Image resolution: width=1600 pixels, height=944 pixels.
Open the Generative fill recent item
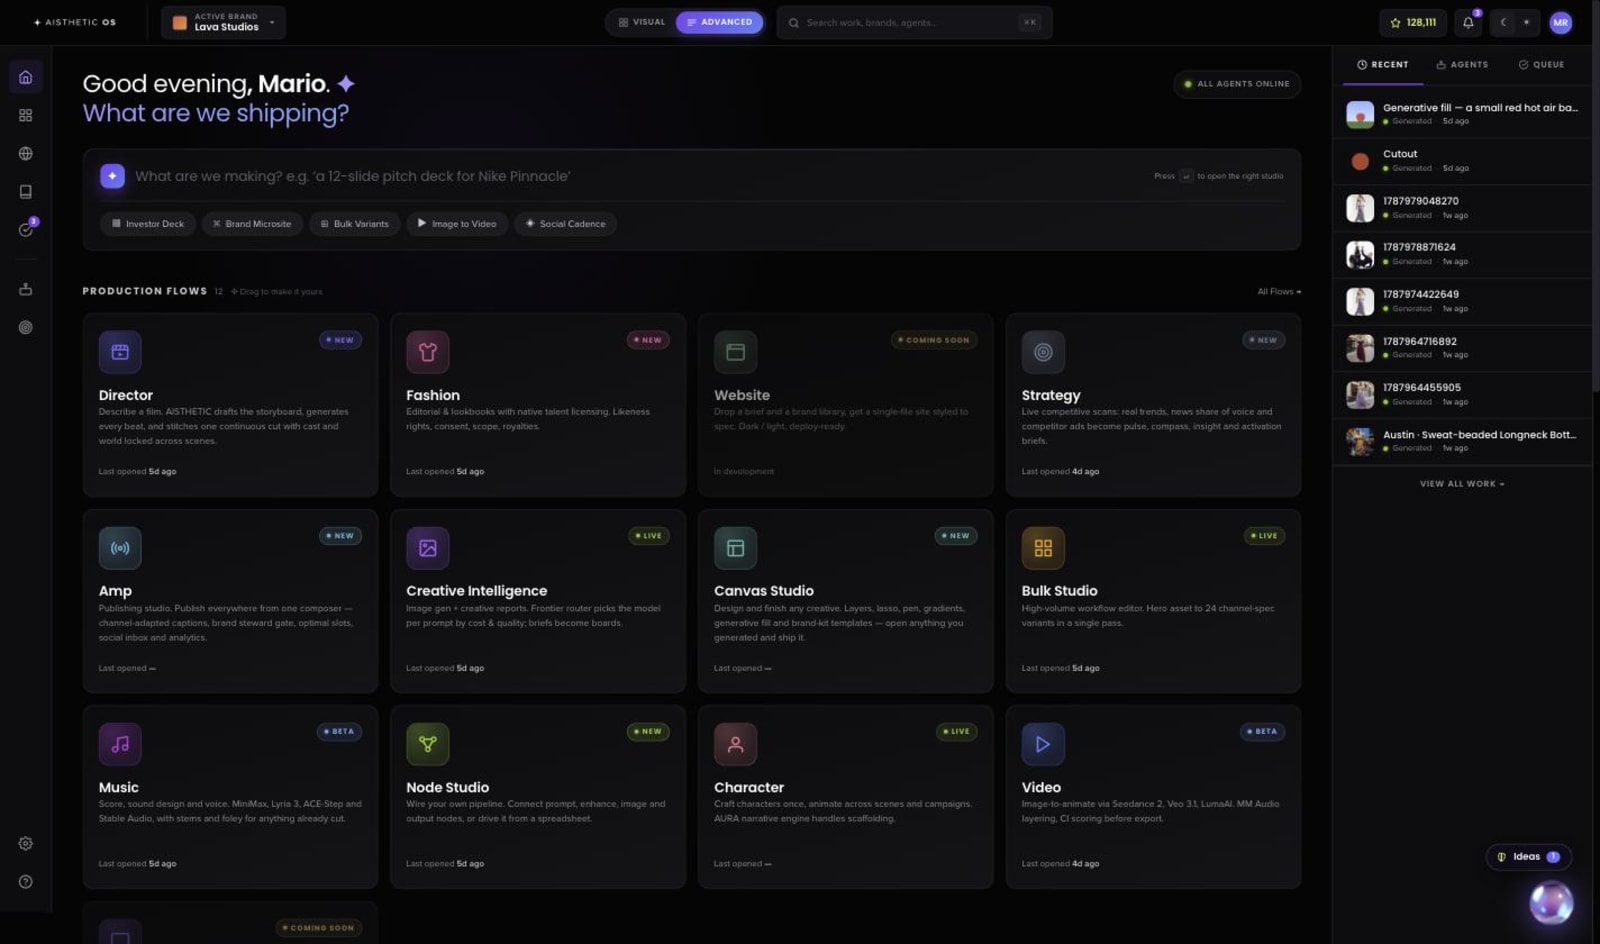coord(1462,114)
